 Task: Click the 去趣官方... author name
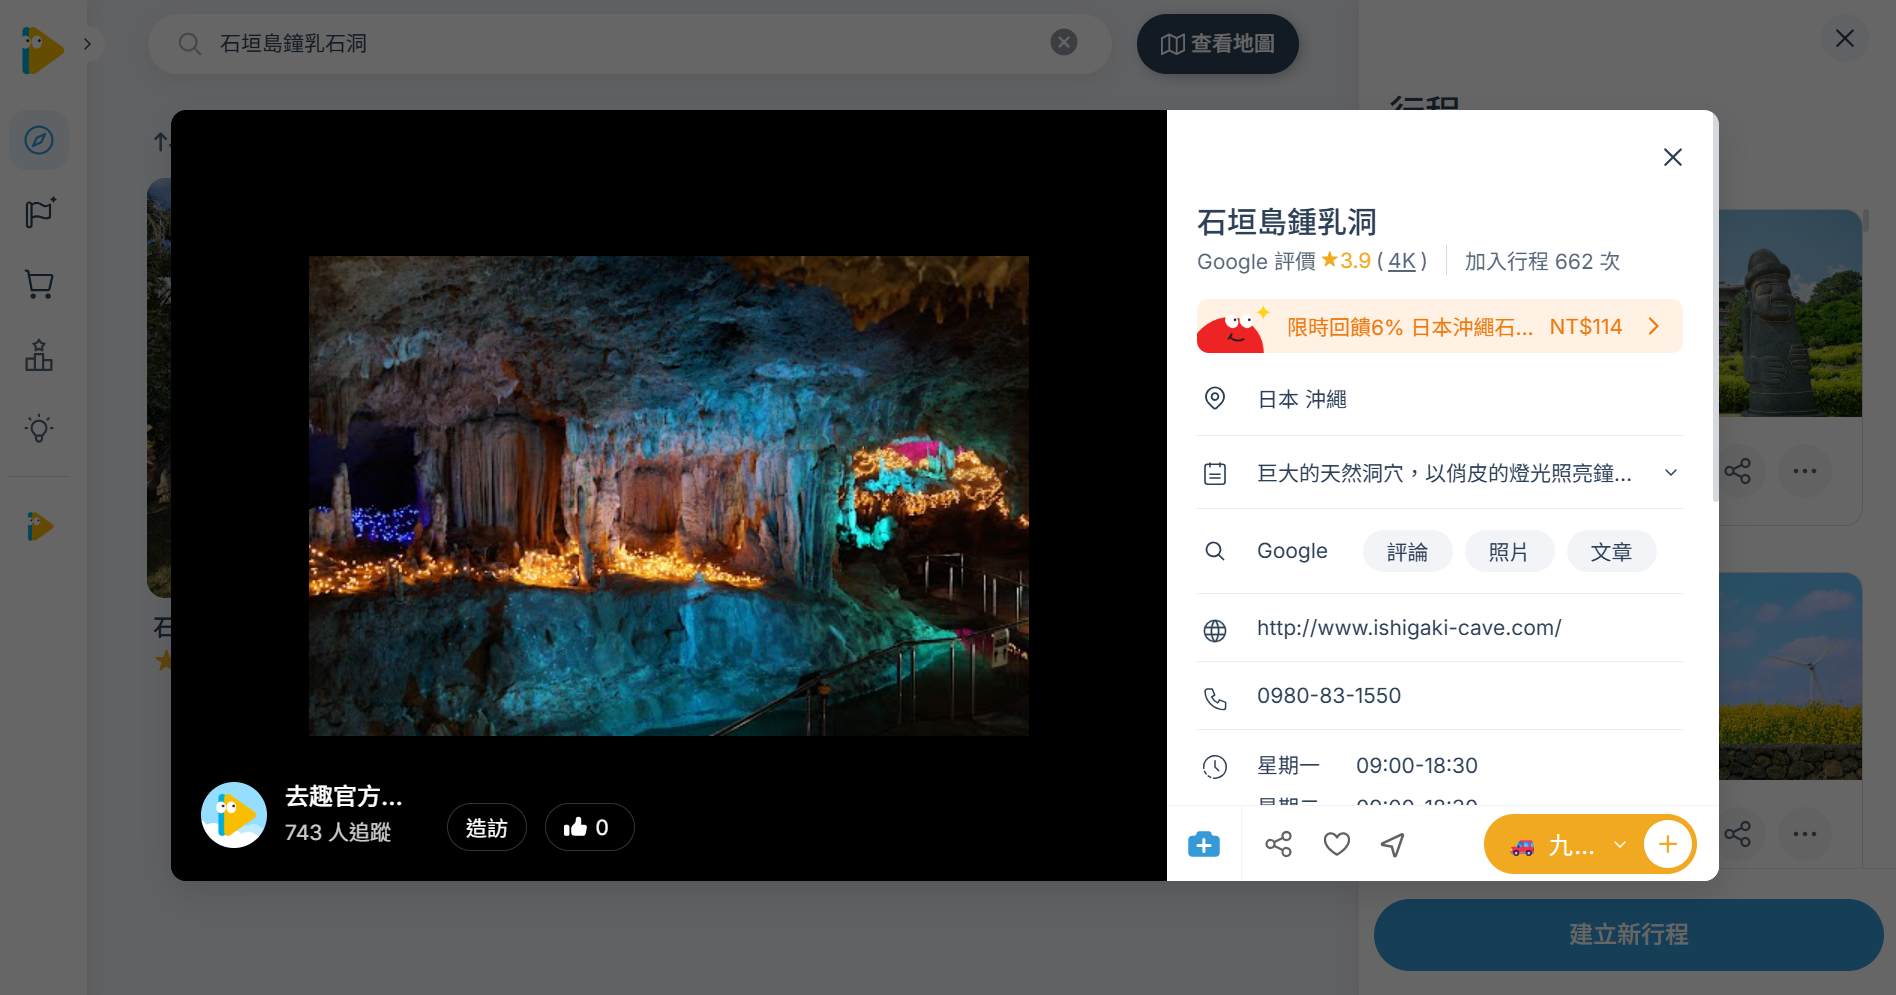point(344,797)
